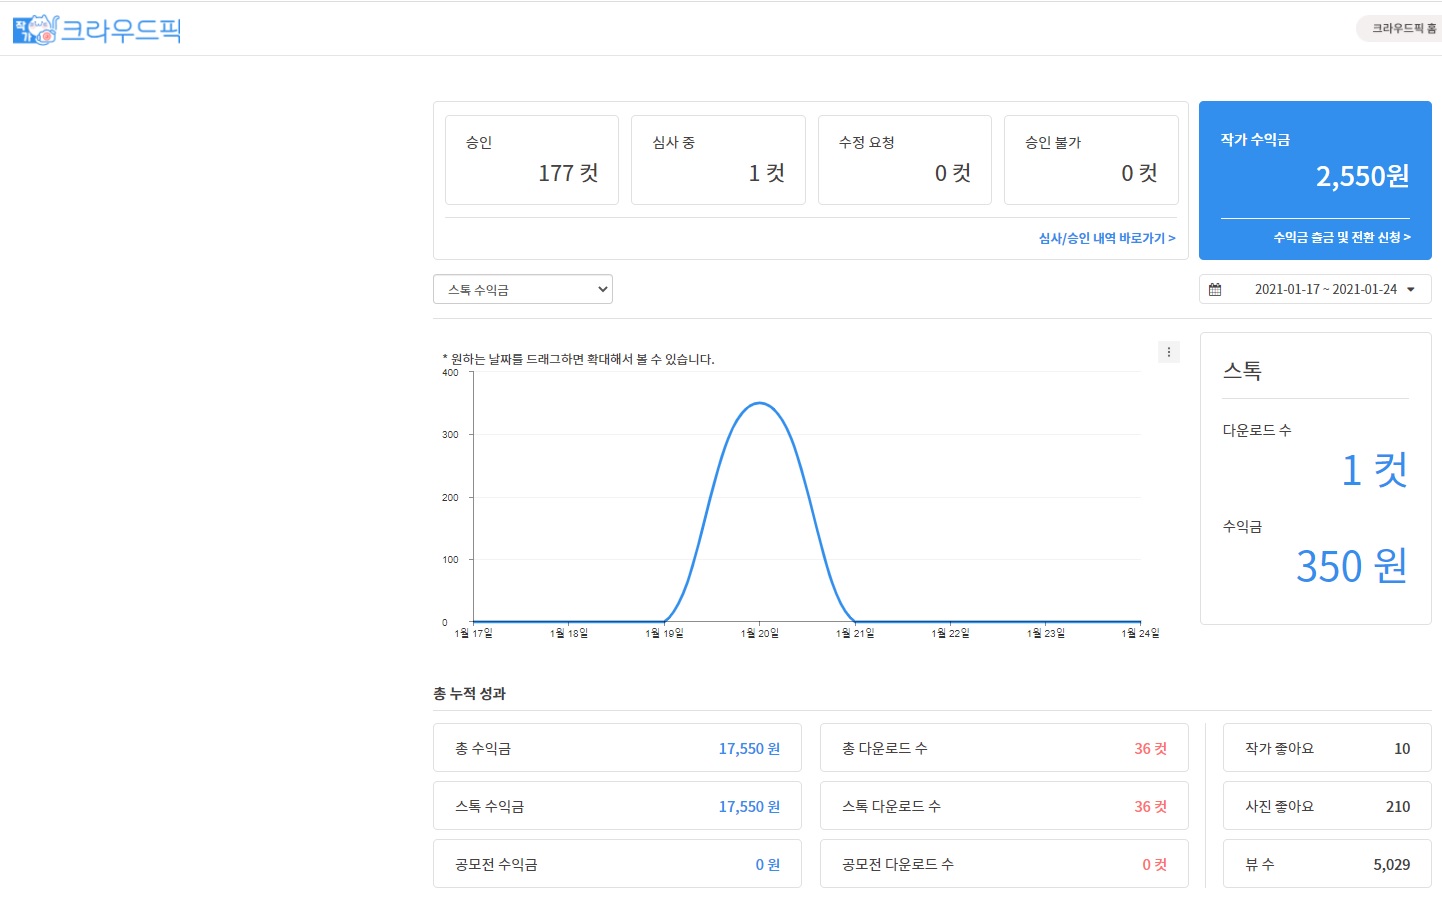Open 심사/승인 내역 바로가기 link
This screenshot has width=1442, height=910.
[1107, 238]
